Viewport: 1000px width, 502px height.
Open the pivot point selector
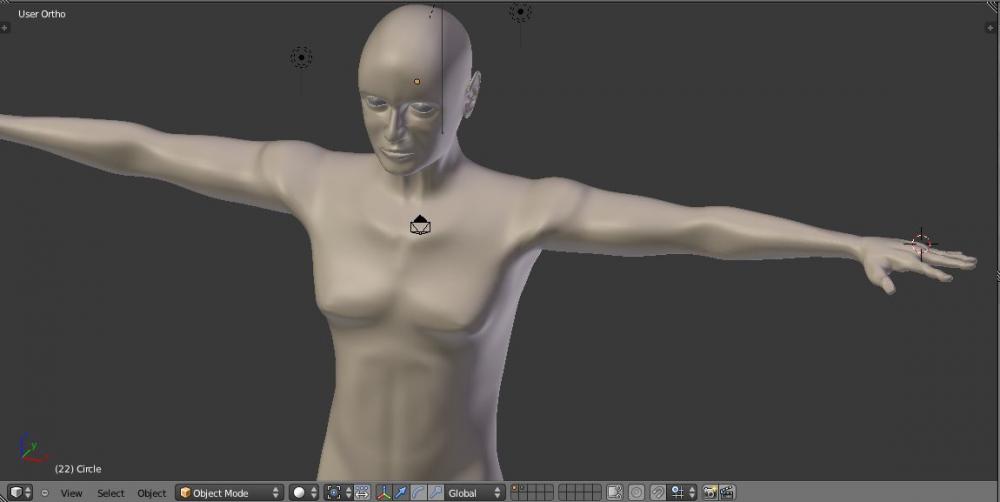coord(338,492)
